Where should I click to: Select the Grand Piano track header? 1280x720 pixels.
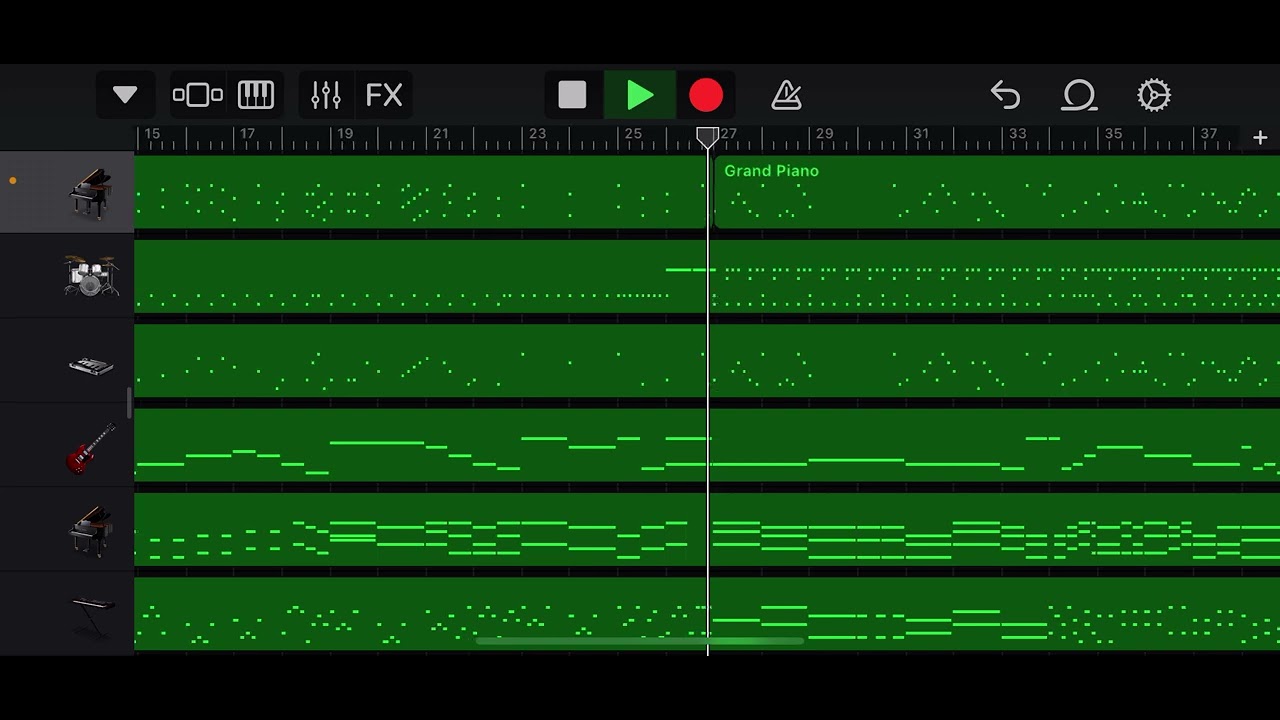[x=67, y=193]
